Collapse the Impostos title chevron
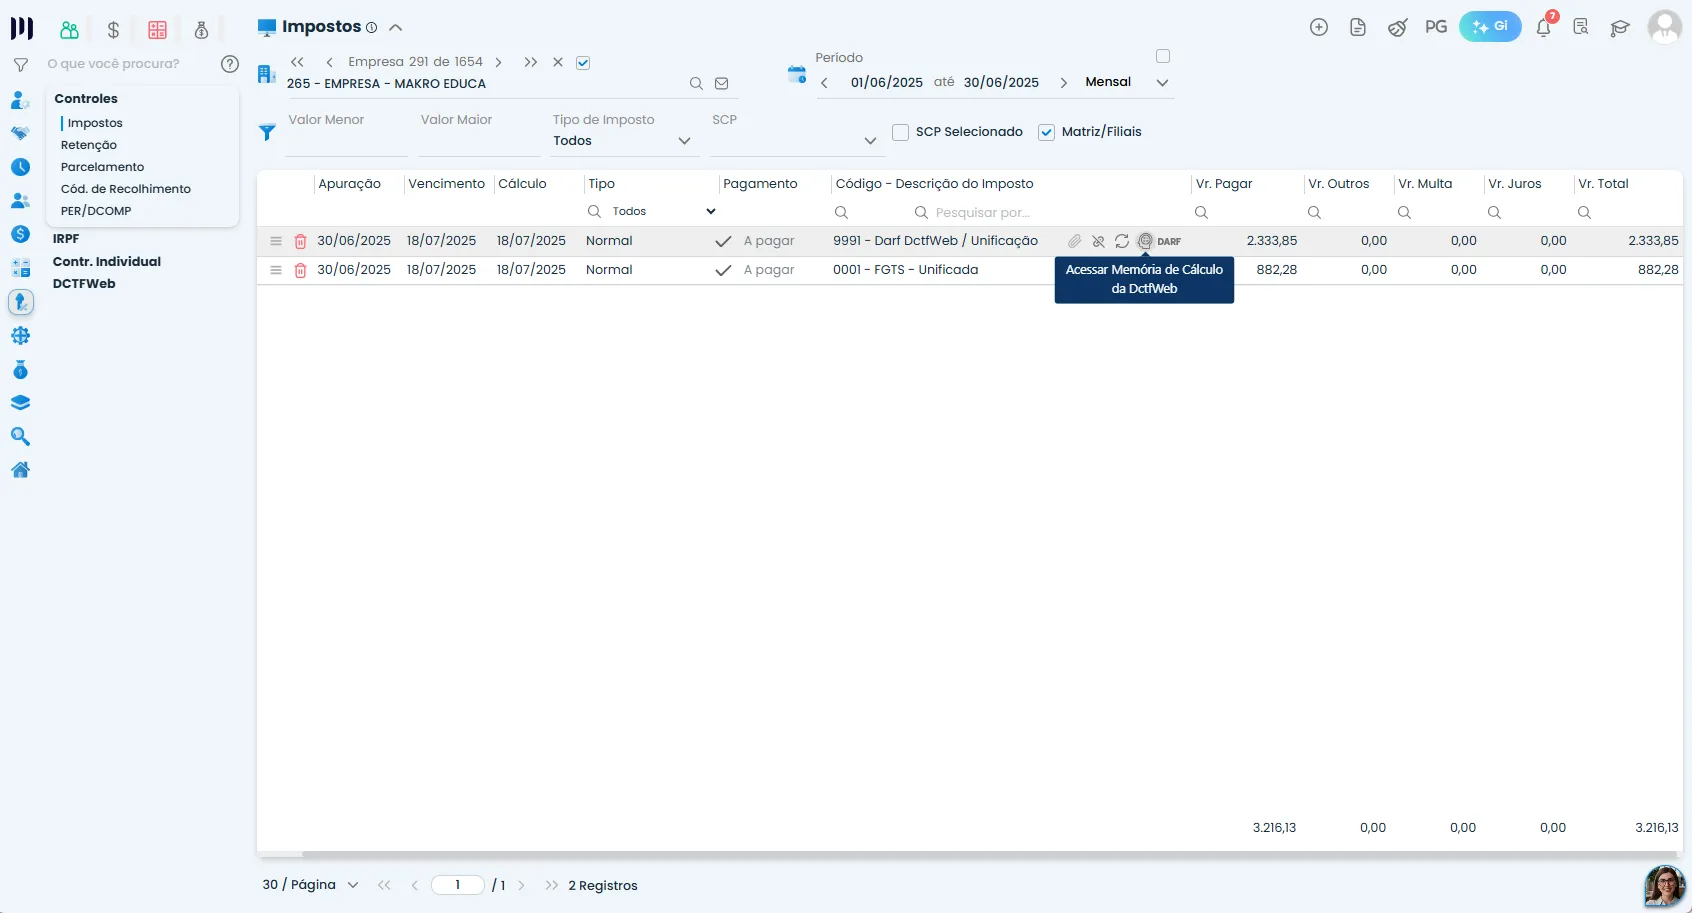The height and width of the screenshot is (913, 1692). click(x=396, y=28)
